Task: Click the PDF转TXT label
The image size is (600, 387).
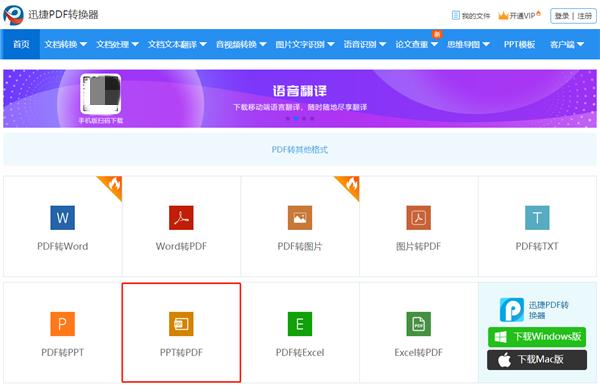Action: [x=537, y=246]
